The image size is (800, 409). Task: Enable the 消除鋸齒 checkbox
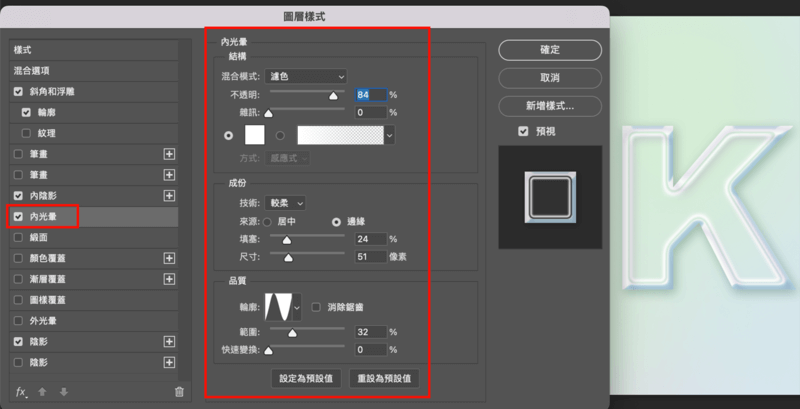click(317, 307)
